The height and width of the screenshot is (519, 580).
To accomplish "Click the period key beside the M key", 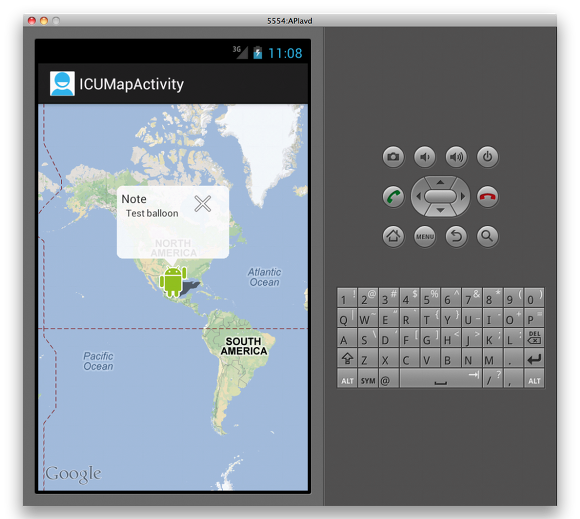I will 513,358.
